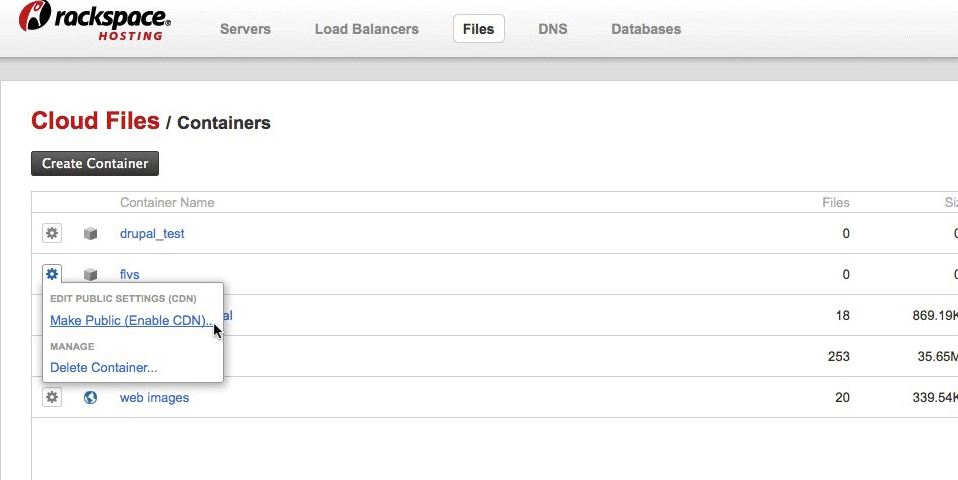Click the file count 20 for web images
Viewport: 958px width, 480px height.
pyautogui.click(x=843, y=398)
